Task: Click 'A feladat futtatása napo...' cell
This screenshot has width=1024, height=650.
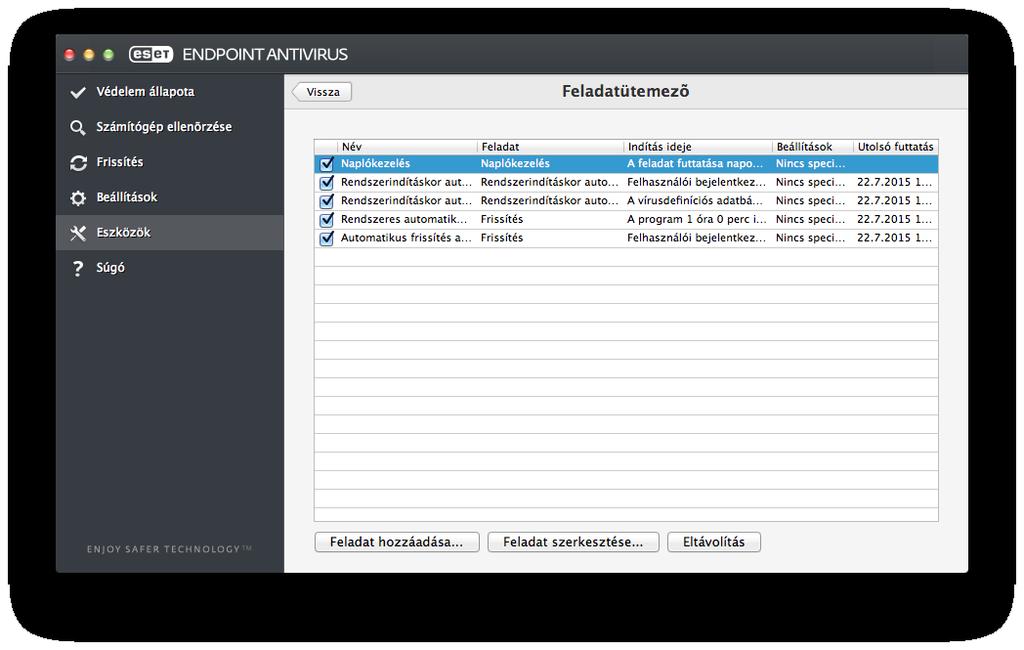Action: pyautogui.click(x=694, y=164)
